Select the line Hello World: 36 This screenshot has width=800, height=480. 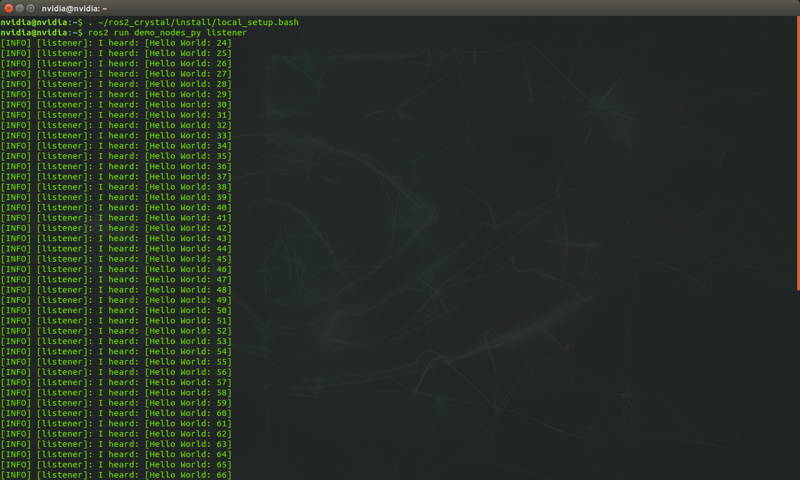coord(116,166)
